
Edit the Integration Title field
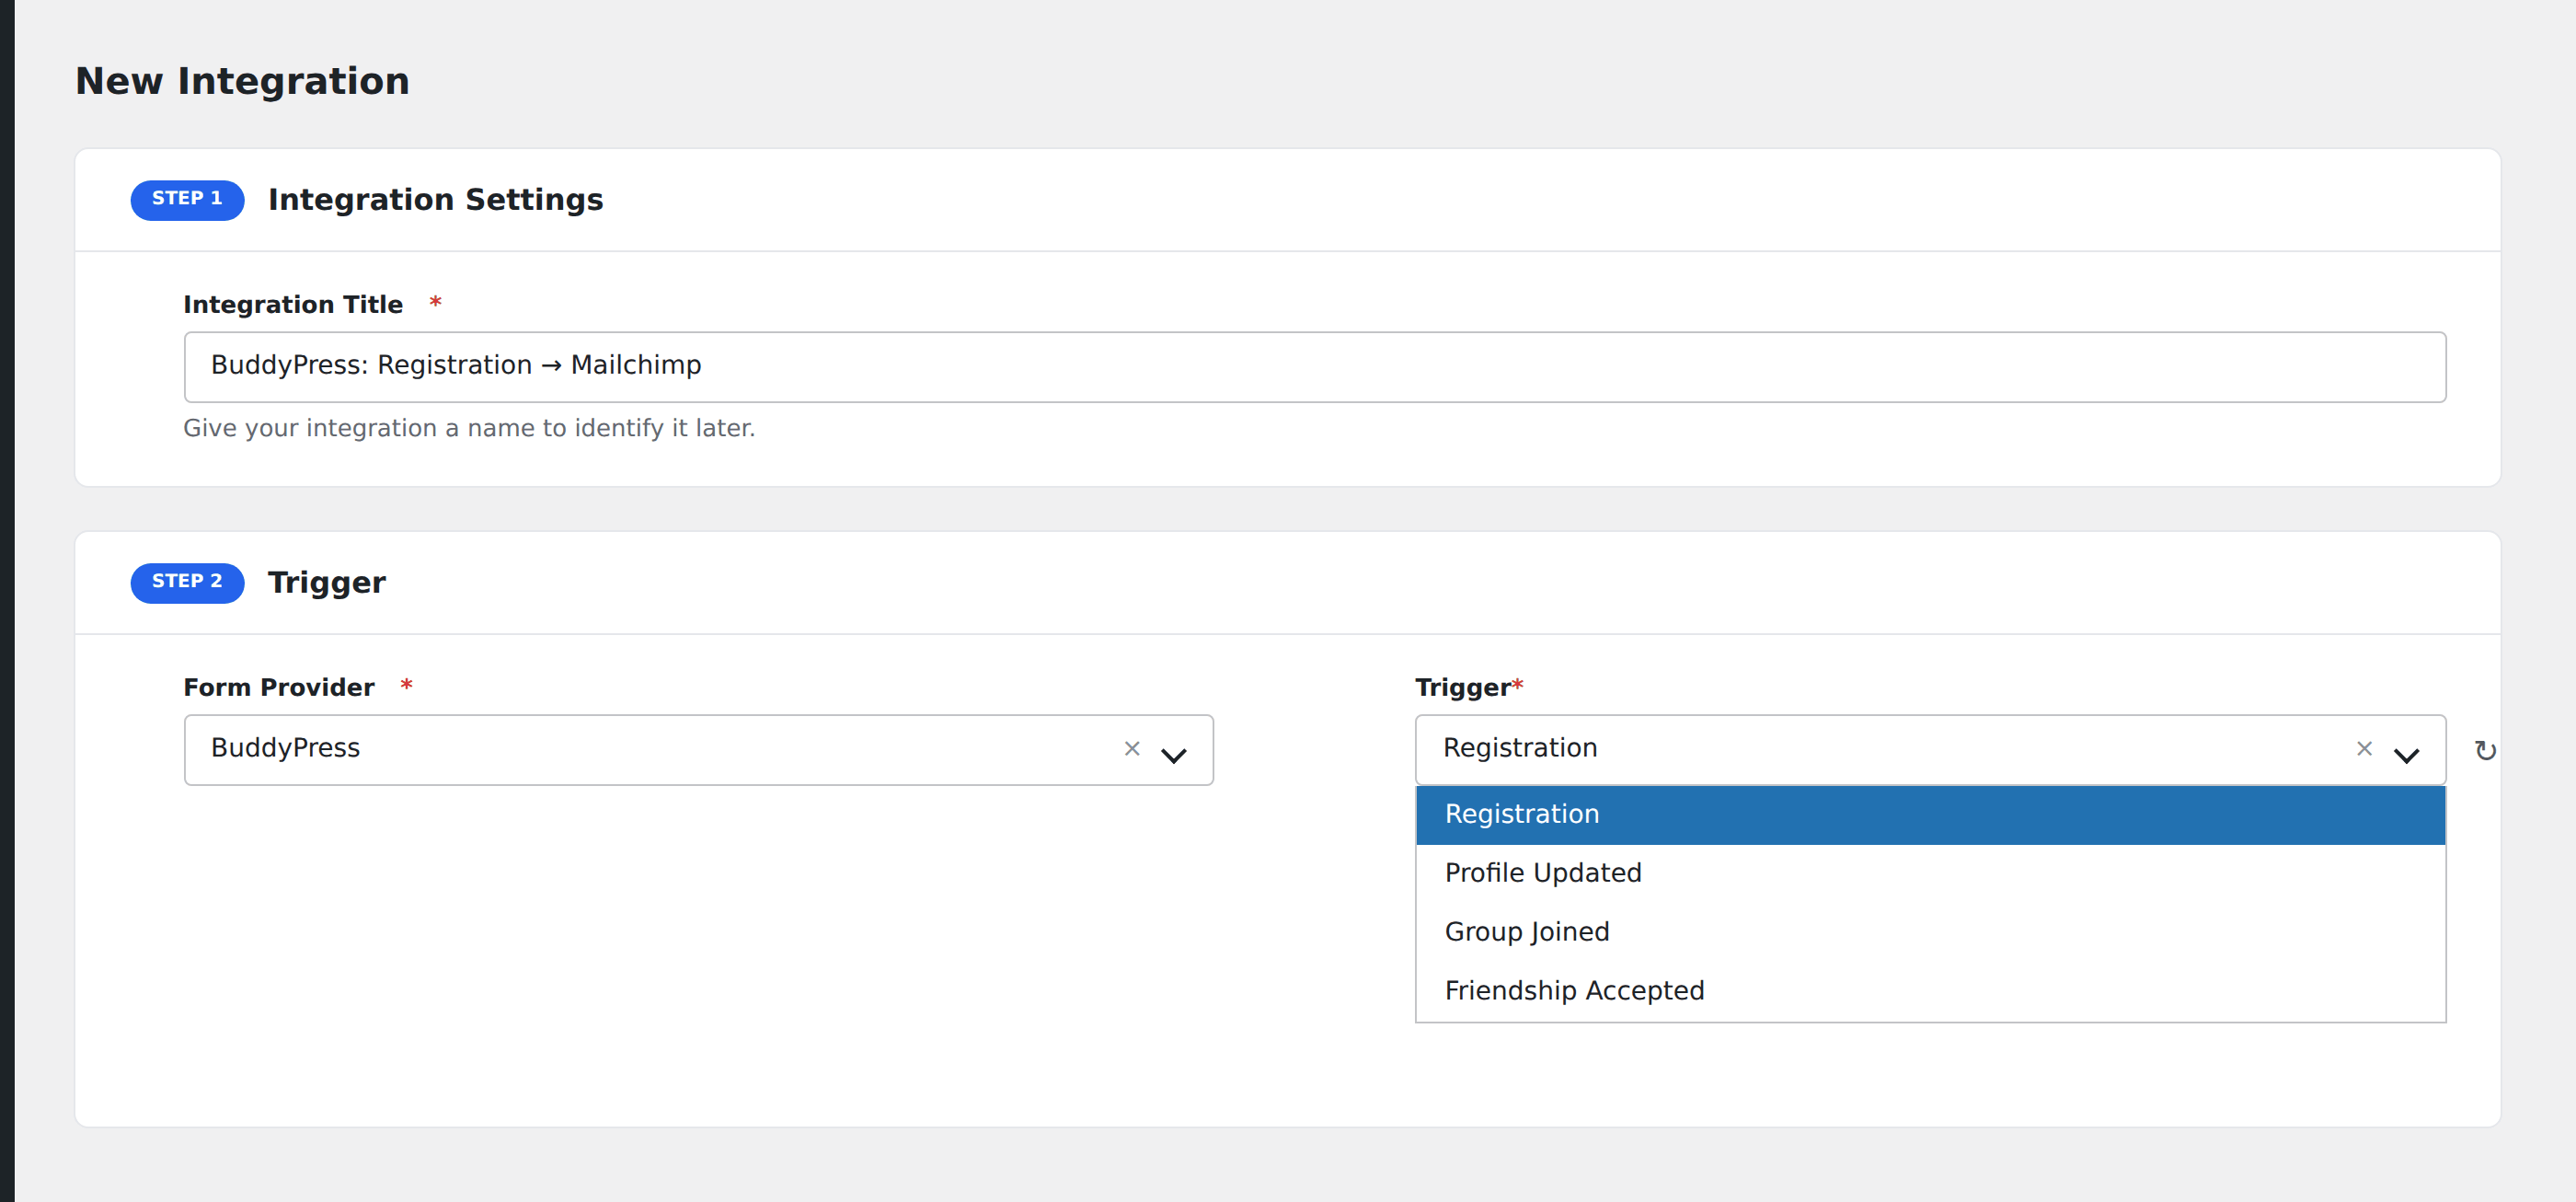click(x=1314, y=366)
